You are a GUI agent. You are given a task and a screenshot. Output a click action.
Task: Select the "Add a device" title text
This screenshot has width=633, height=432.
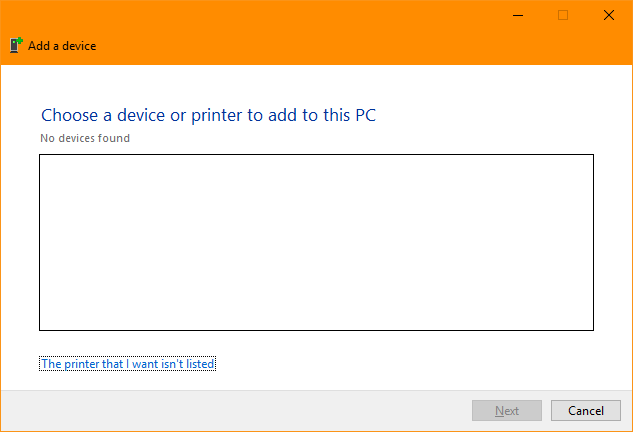tap(62, 46)
